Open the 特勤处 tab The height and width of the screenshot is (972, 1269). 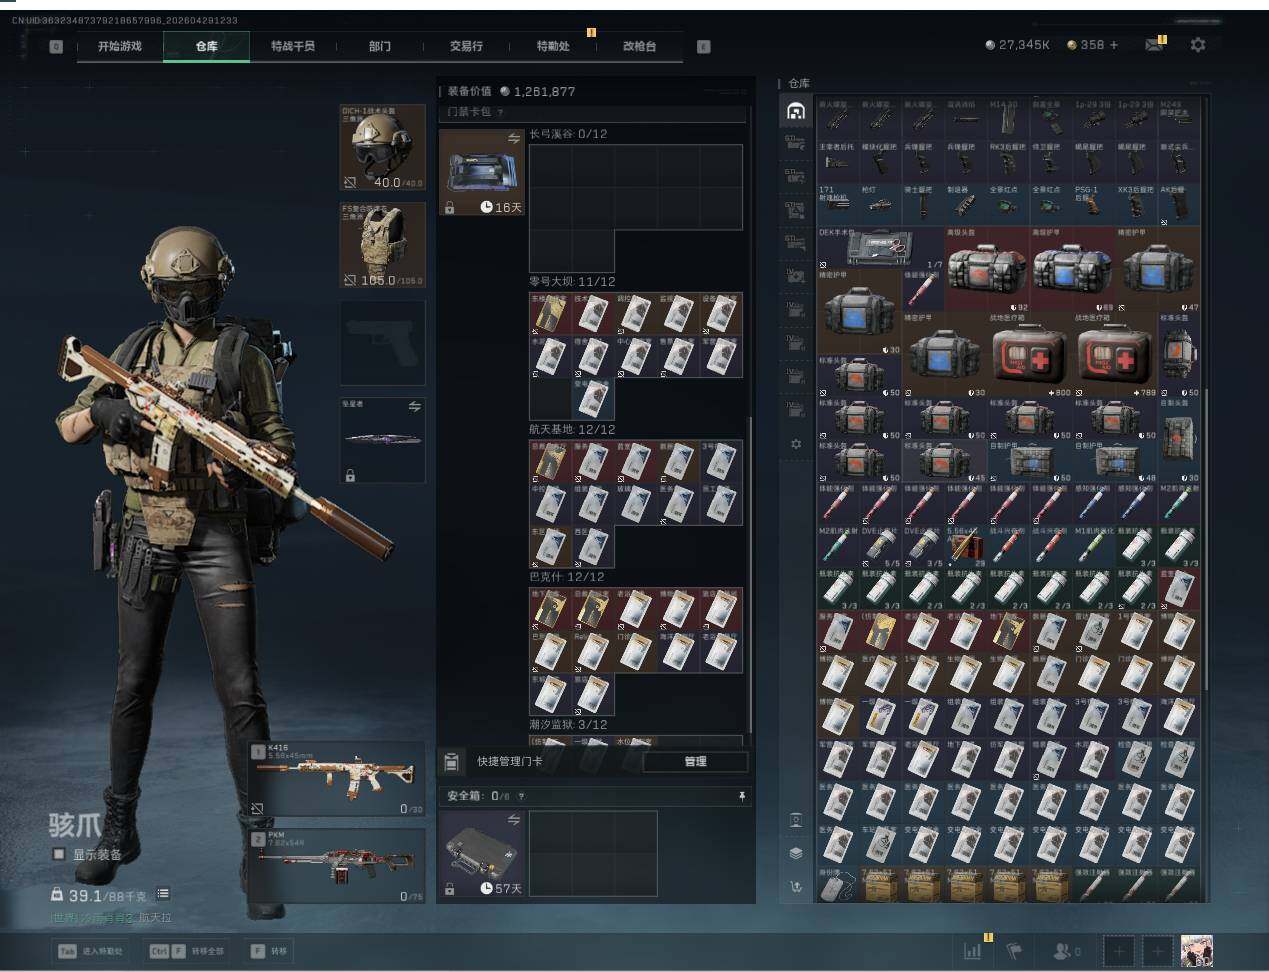pos(553,46)
